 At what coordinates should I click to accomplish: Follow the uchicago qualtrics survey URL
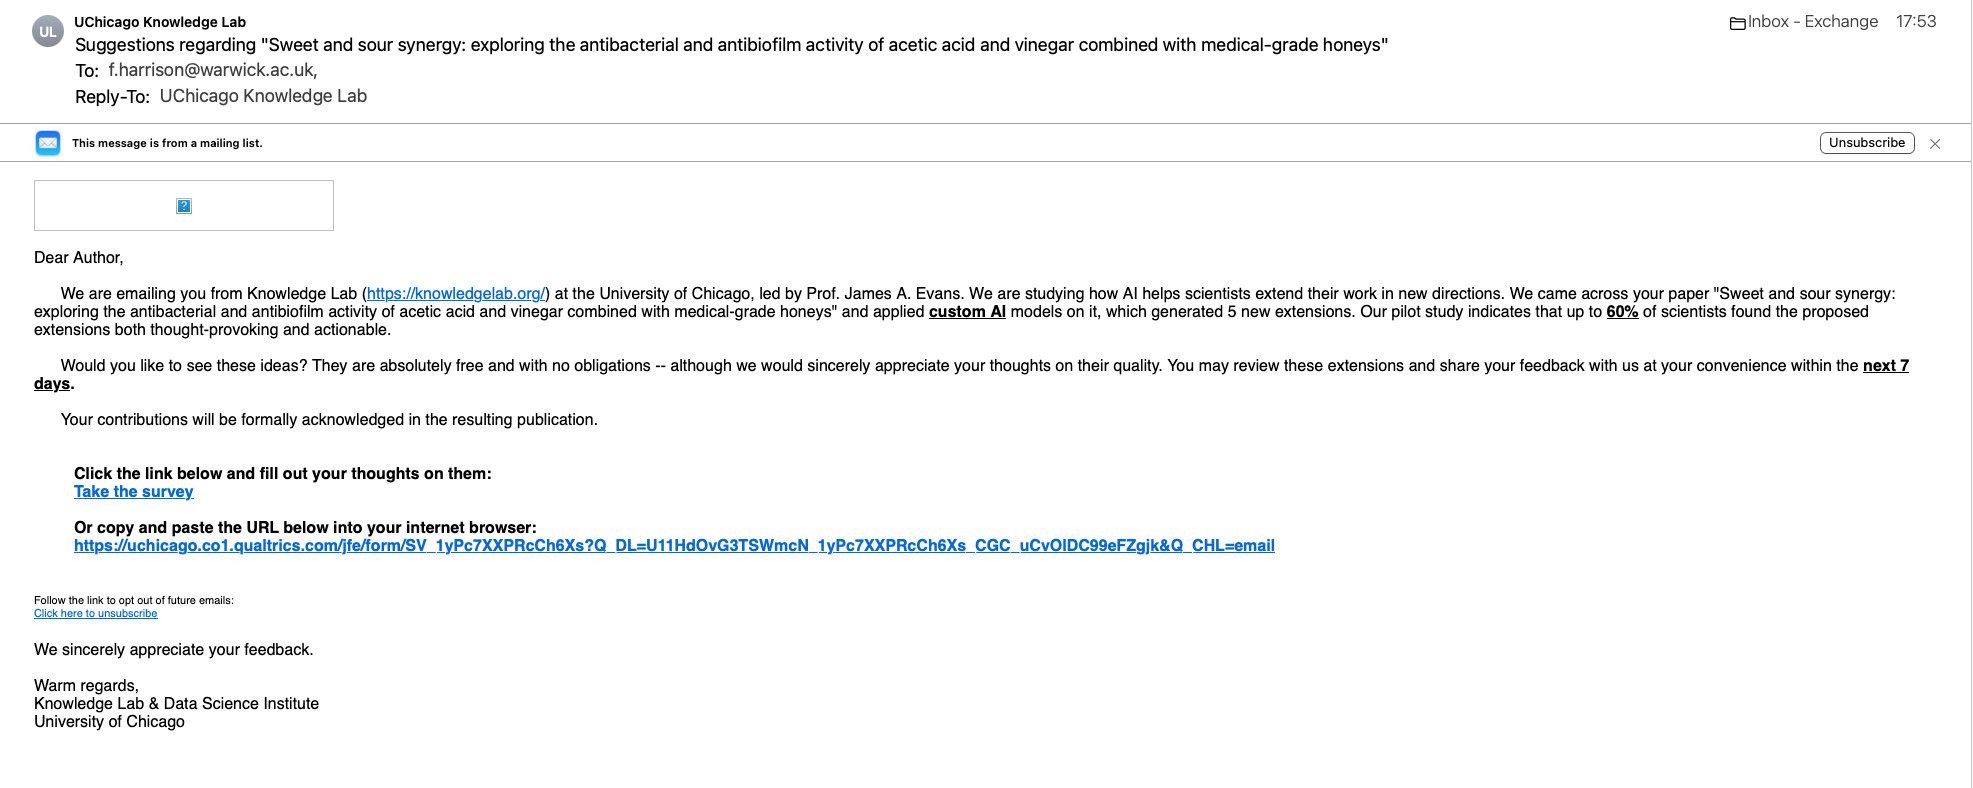point(674,546)
